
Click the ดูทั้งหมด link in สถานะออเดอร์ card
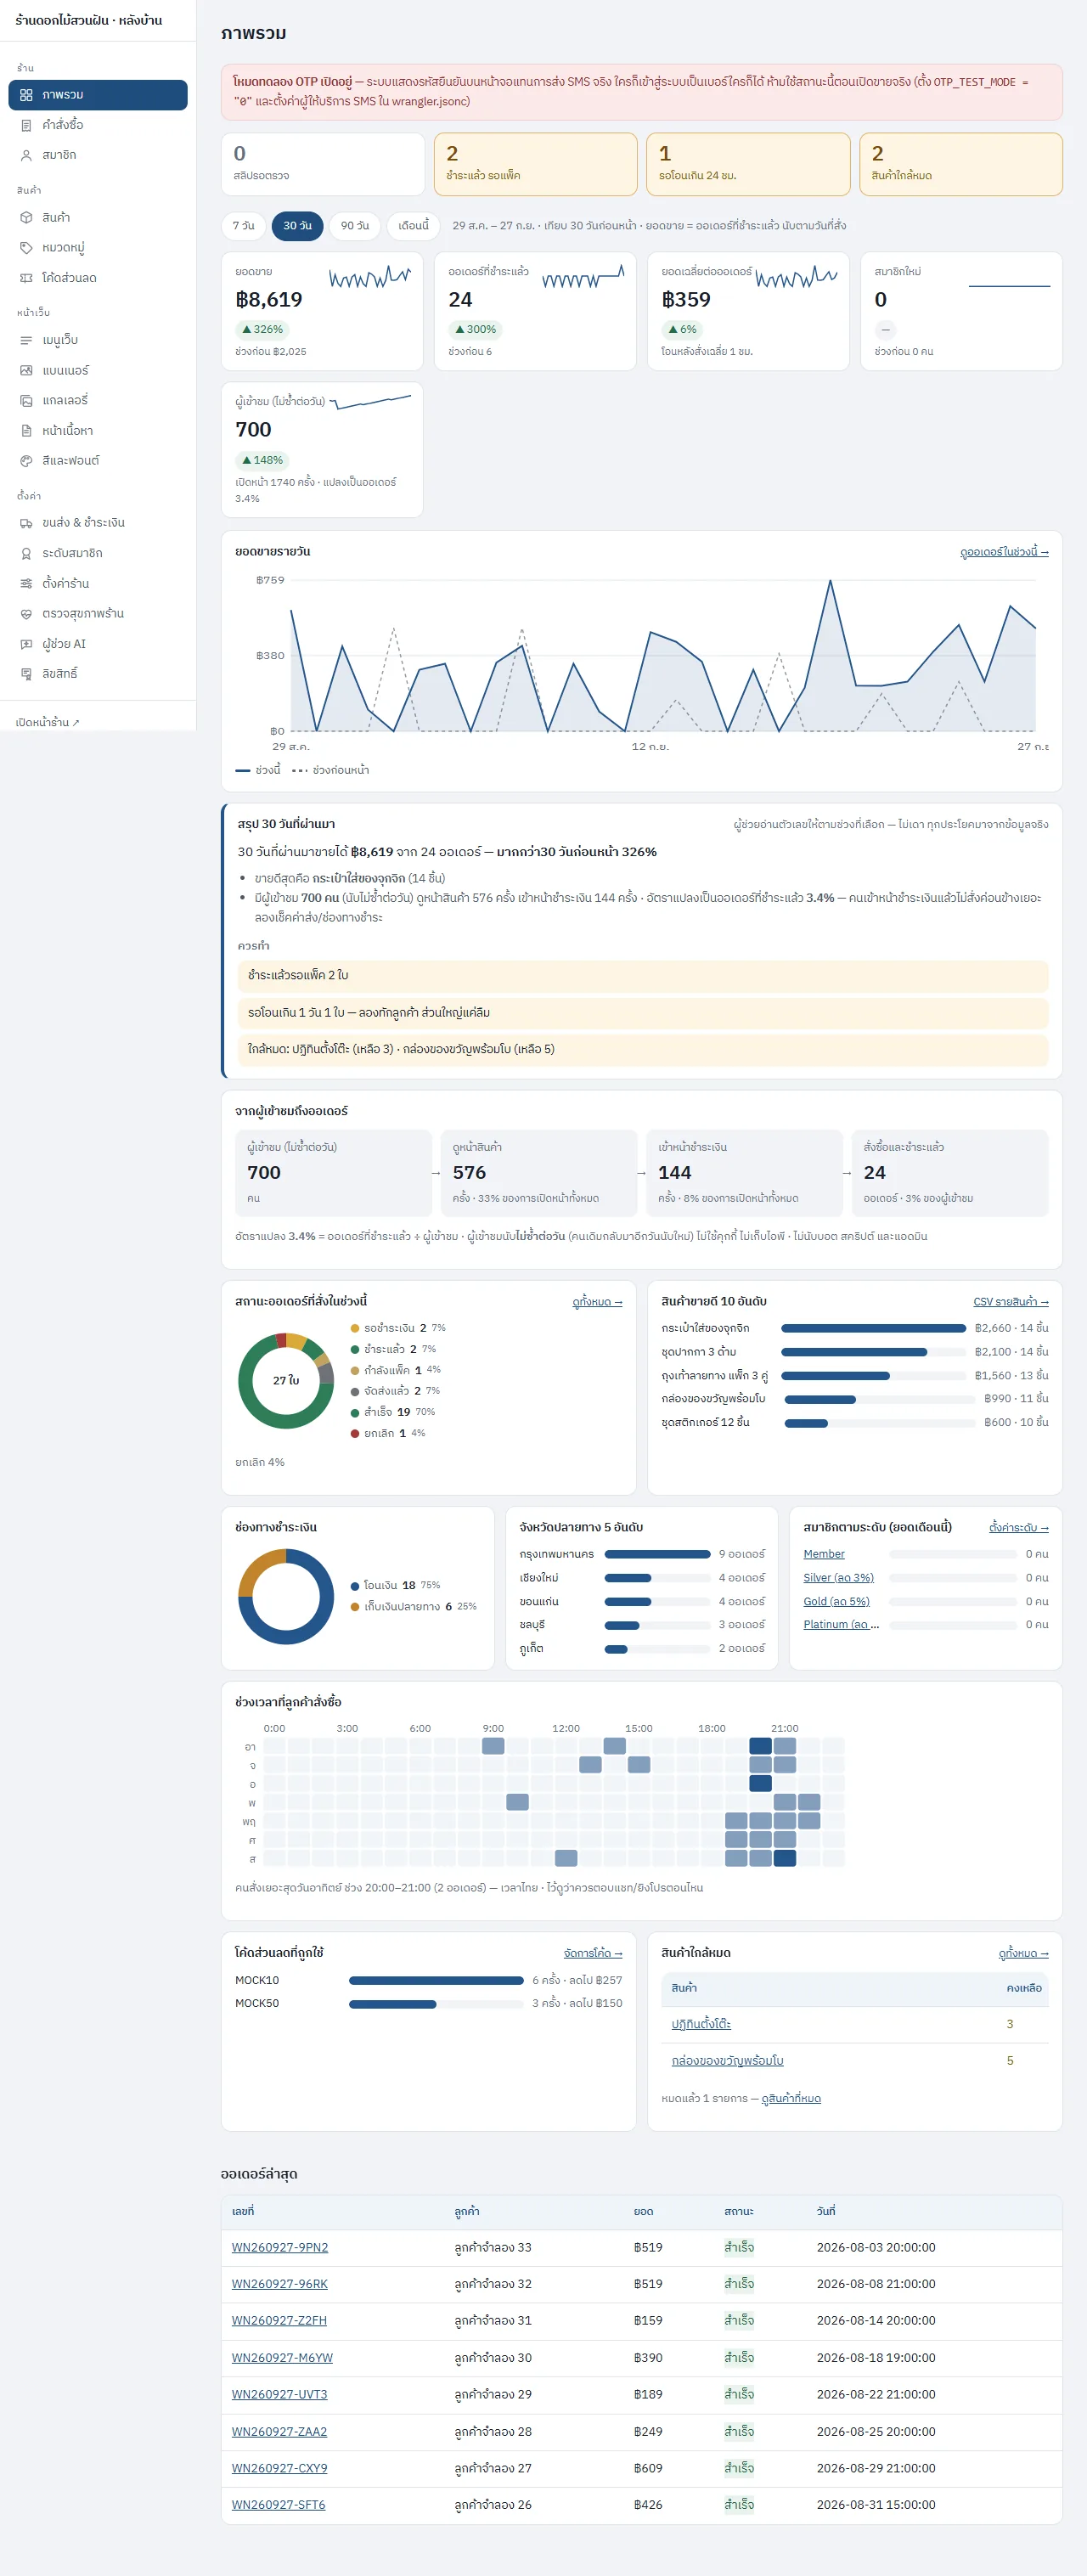(x=597, y=1302)
